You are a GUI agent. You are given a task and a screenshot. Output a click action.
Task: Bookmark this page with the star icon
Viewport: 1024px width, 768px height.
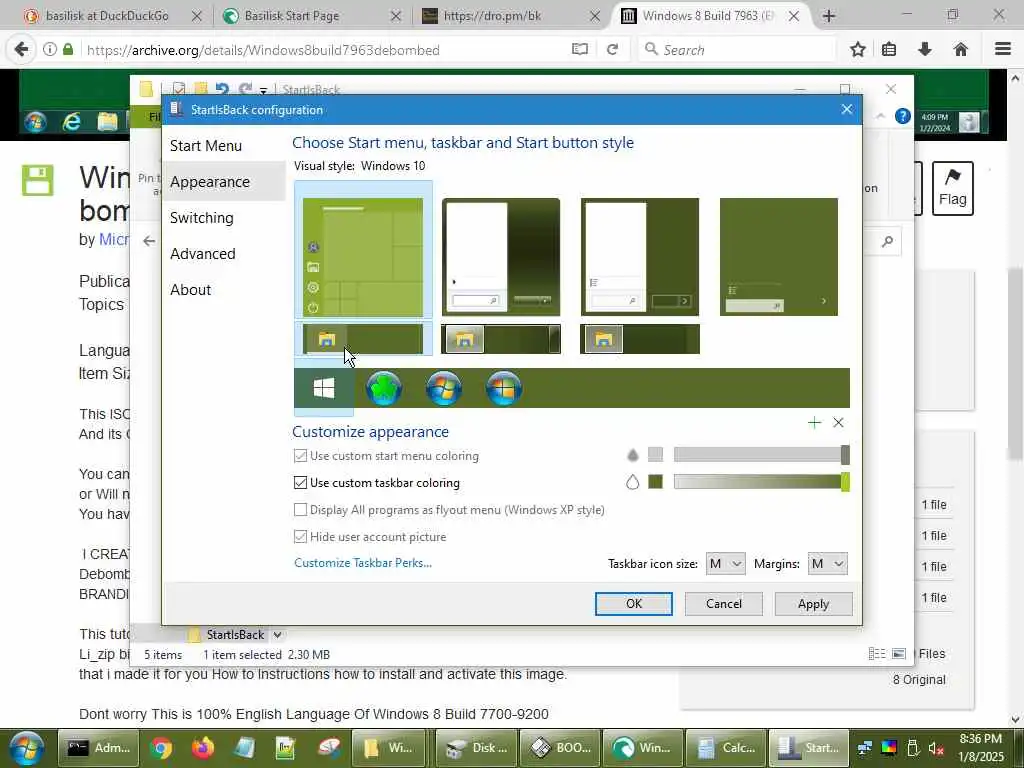(858, 49)
